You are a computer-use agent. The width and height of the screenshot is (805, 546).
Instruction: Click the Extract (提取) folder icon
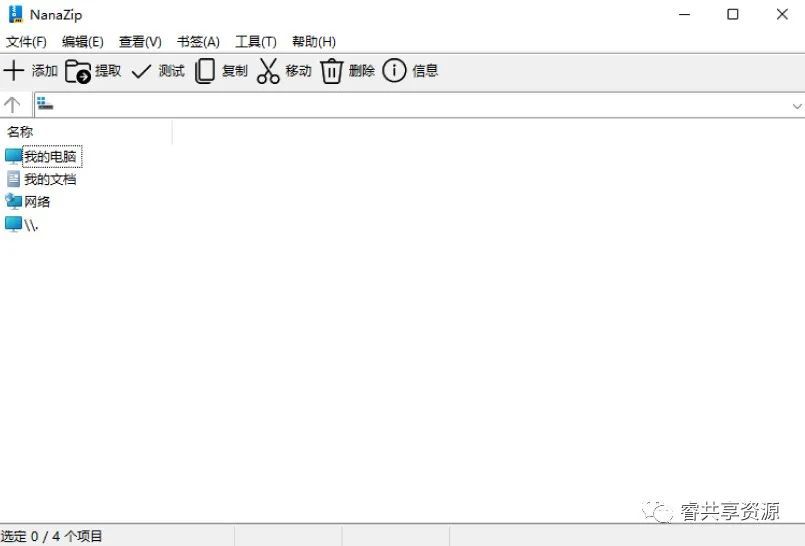[x=78, y=71]
